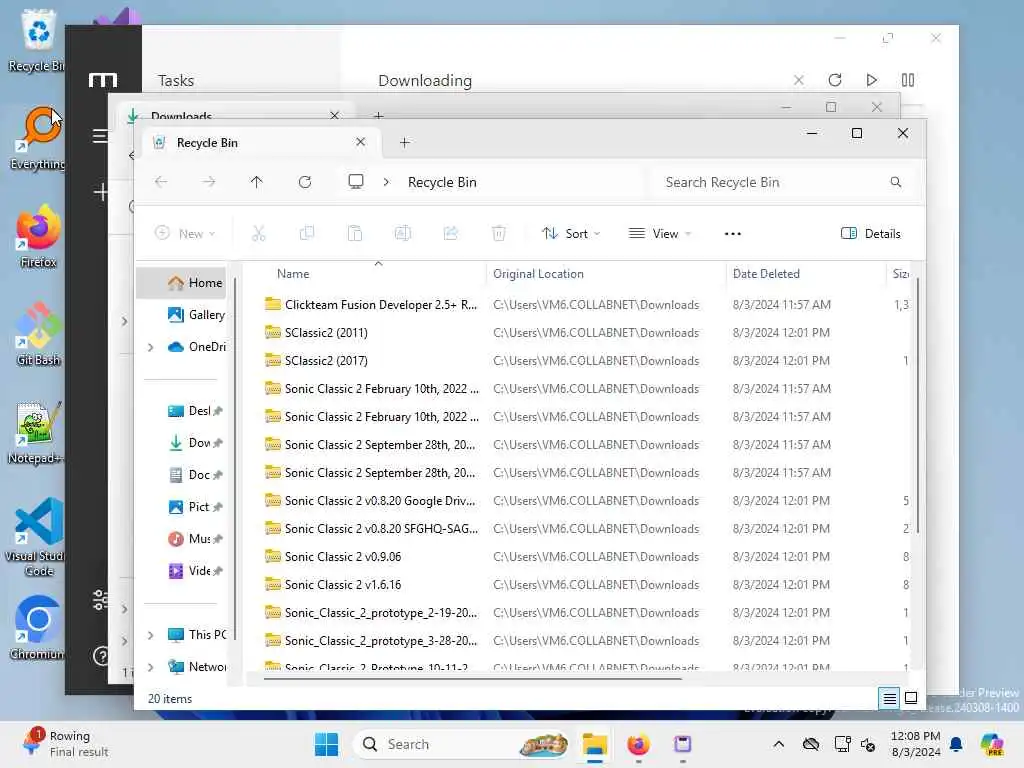Switch to details list view icon
Screen dimensions: 1024x768
(889, 698)
